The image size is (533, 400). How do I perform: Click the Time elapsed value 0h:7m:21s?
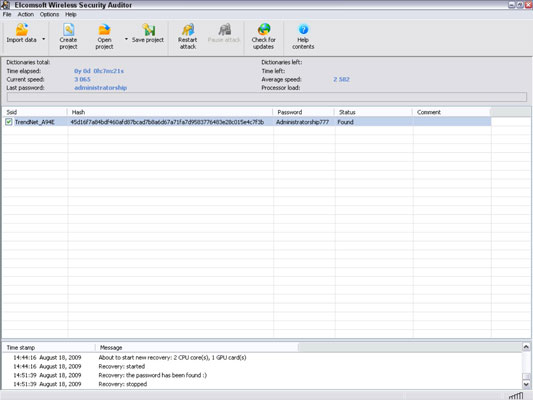[99, 71]
